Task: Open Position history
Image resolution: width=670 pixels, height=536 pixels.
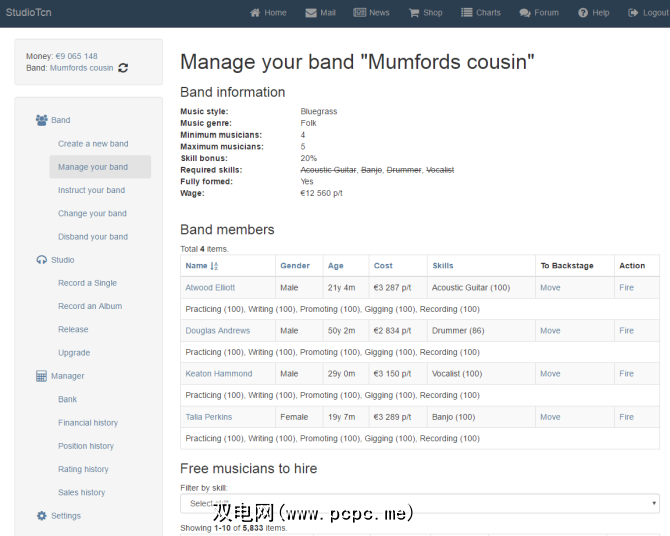Action: point(86,446)
